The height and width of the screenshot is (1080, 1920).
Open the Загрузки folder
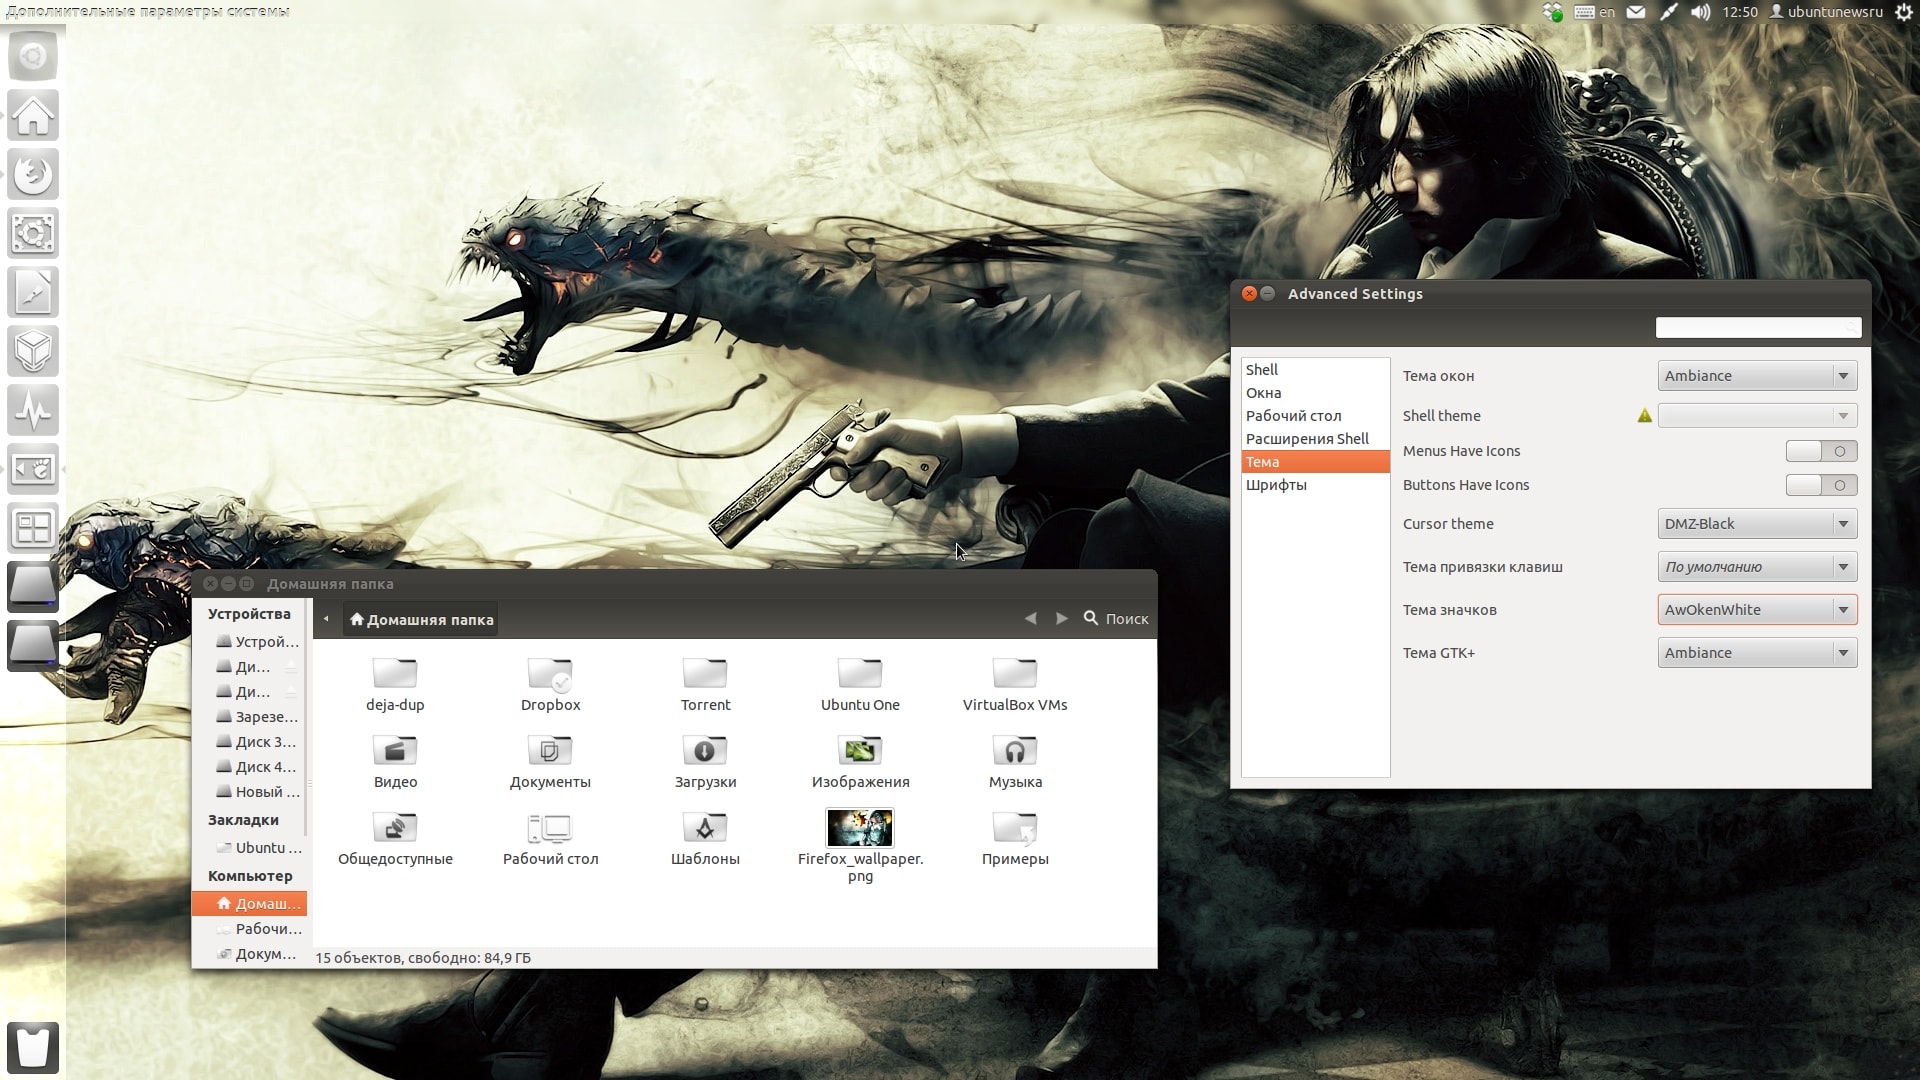[x=705, y=761]
